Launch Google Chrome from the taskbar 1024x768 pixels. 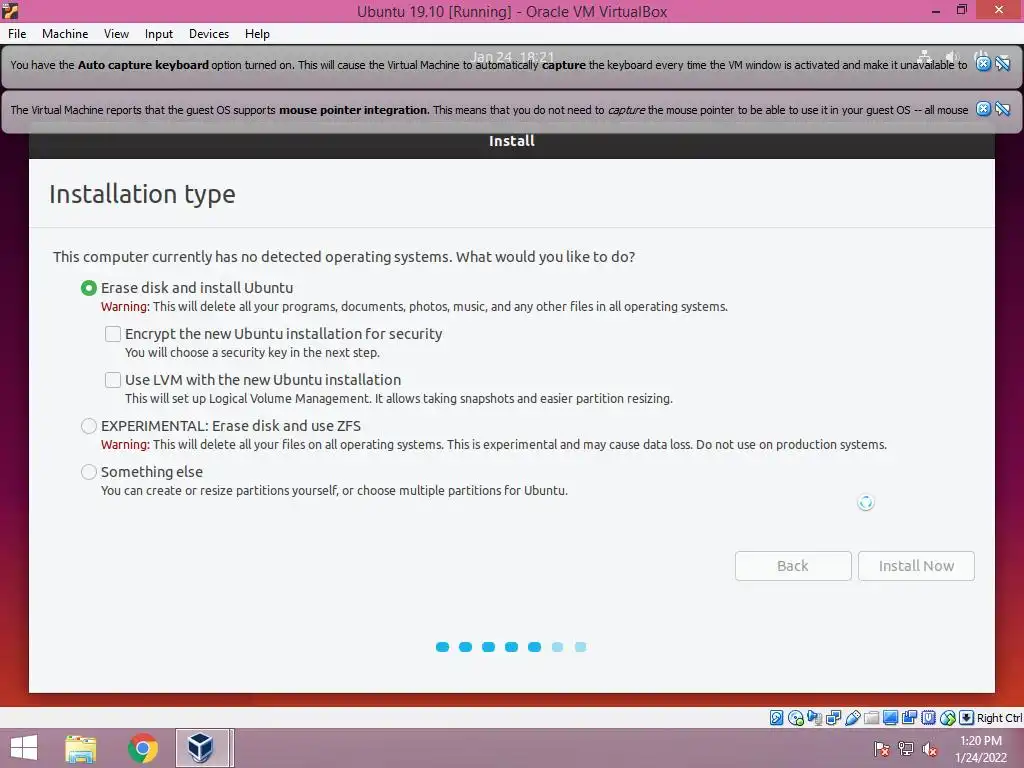[143, 748]
